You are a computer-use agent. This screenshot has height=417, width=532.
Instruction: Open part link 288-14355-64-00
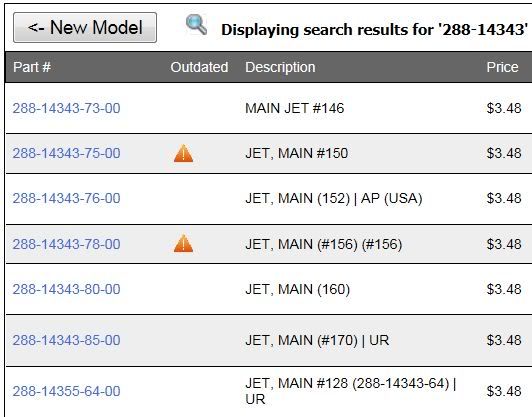pos(66,391)
